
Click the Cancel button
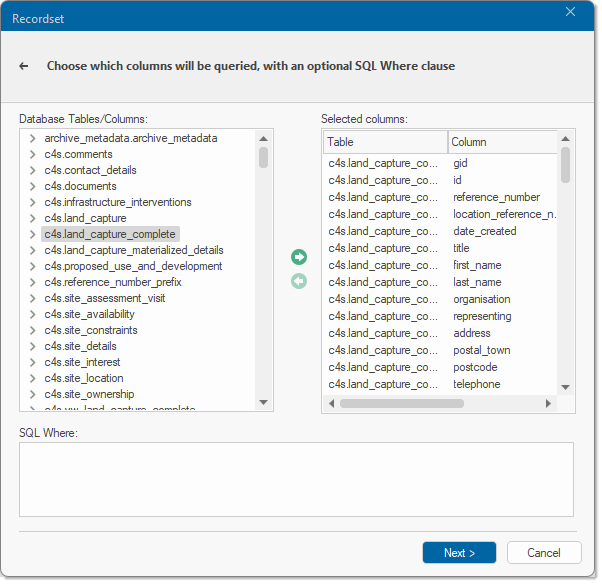coord(544,553)
